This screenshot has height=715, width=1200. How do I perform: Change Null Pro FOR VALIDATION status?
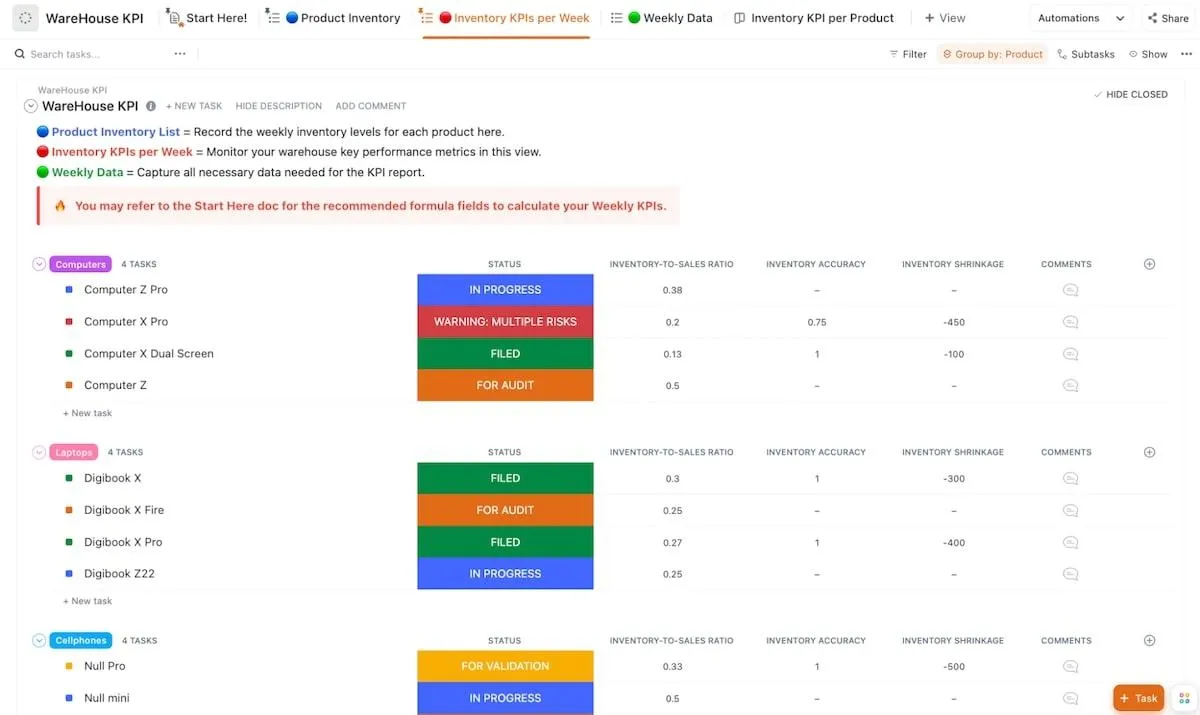(505, 666)
